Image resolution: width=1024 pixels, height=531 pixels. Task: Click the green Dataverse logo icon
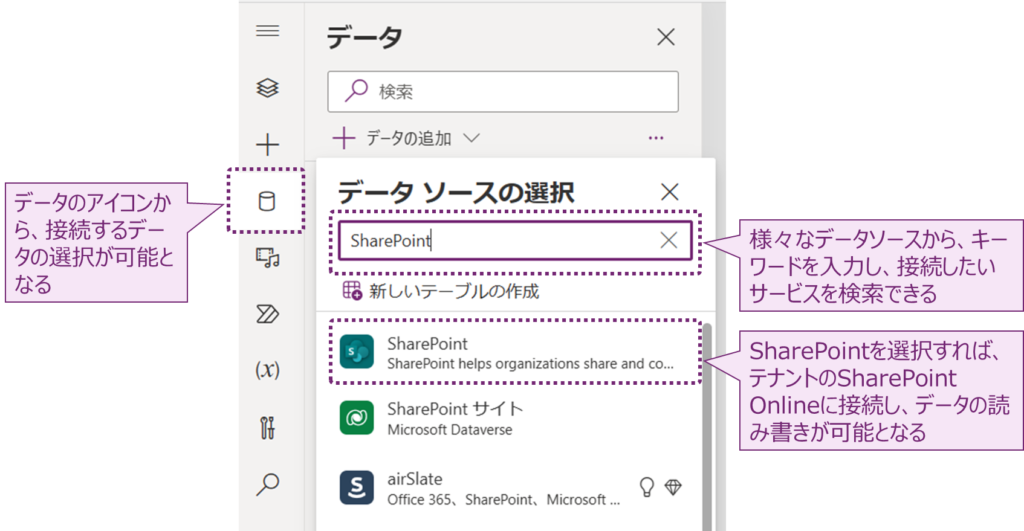(x=357, y=418)
